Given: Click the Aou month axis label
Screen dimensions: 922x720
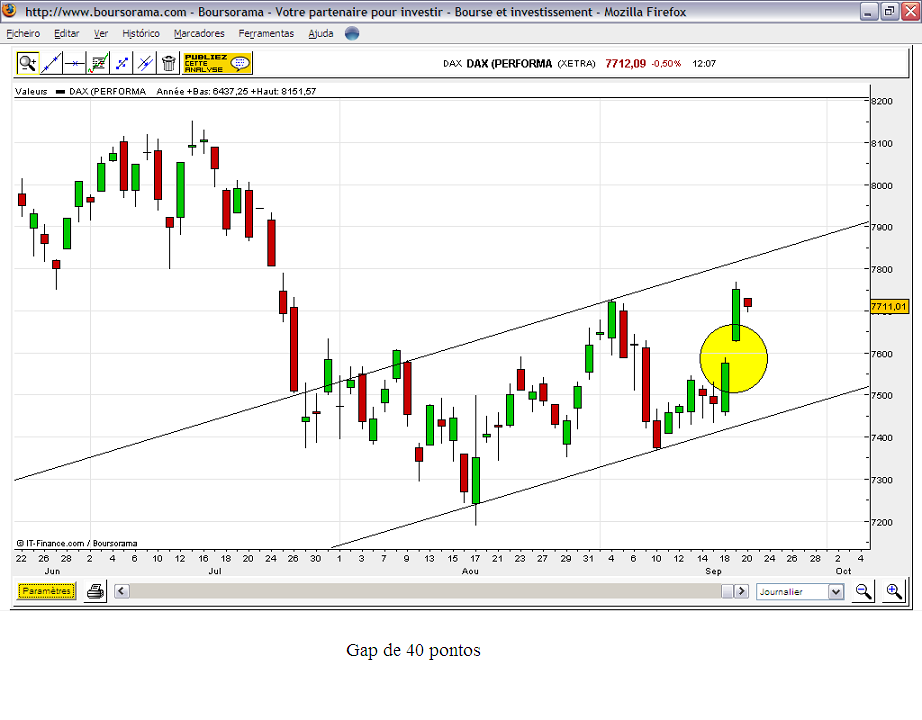Looking at the screenshot, I should click(x=470, y=571).
